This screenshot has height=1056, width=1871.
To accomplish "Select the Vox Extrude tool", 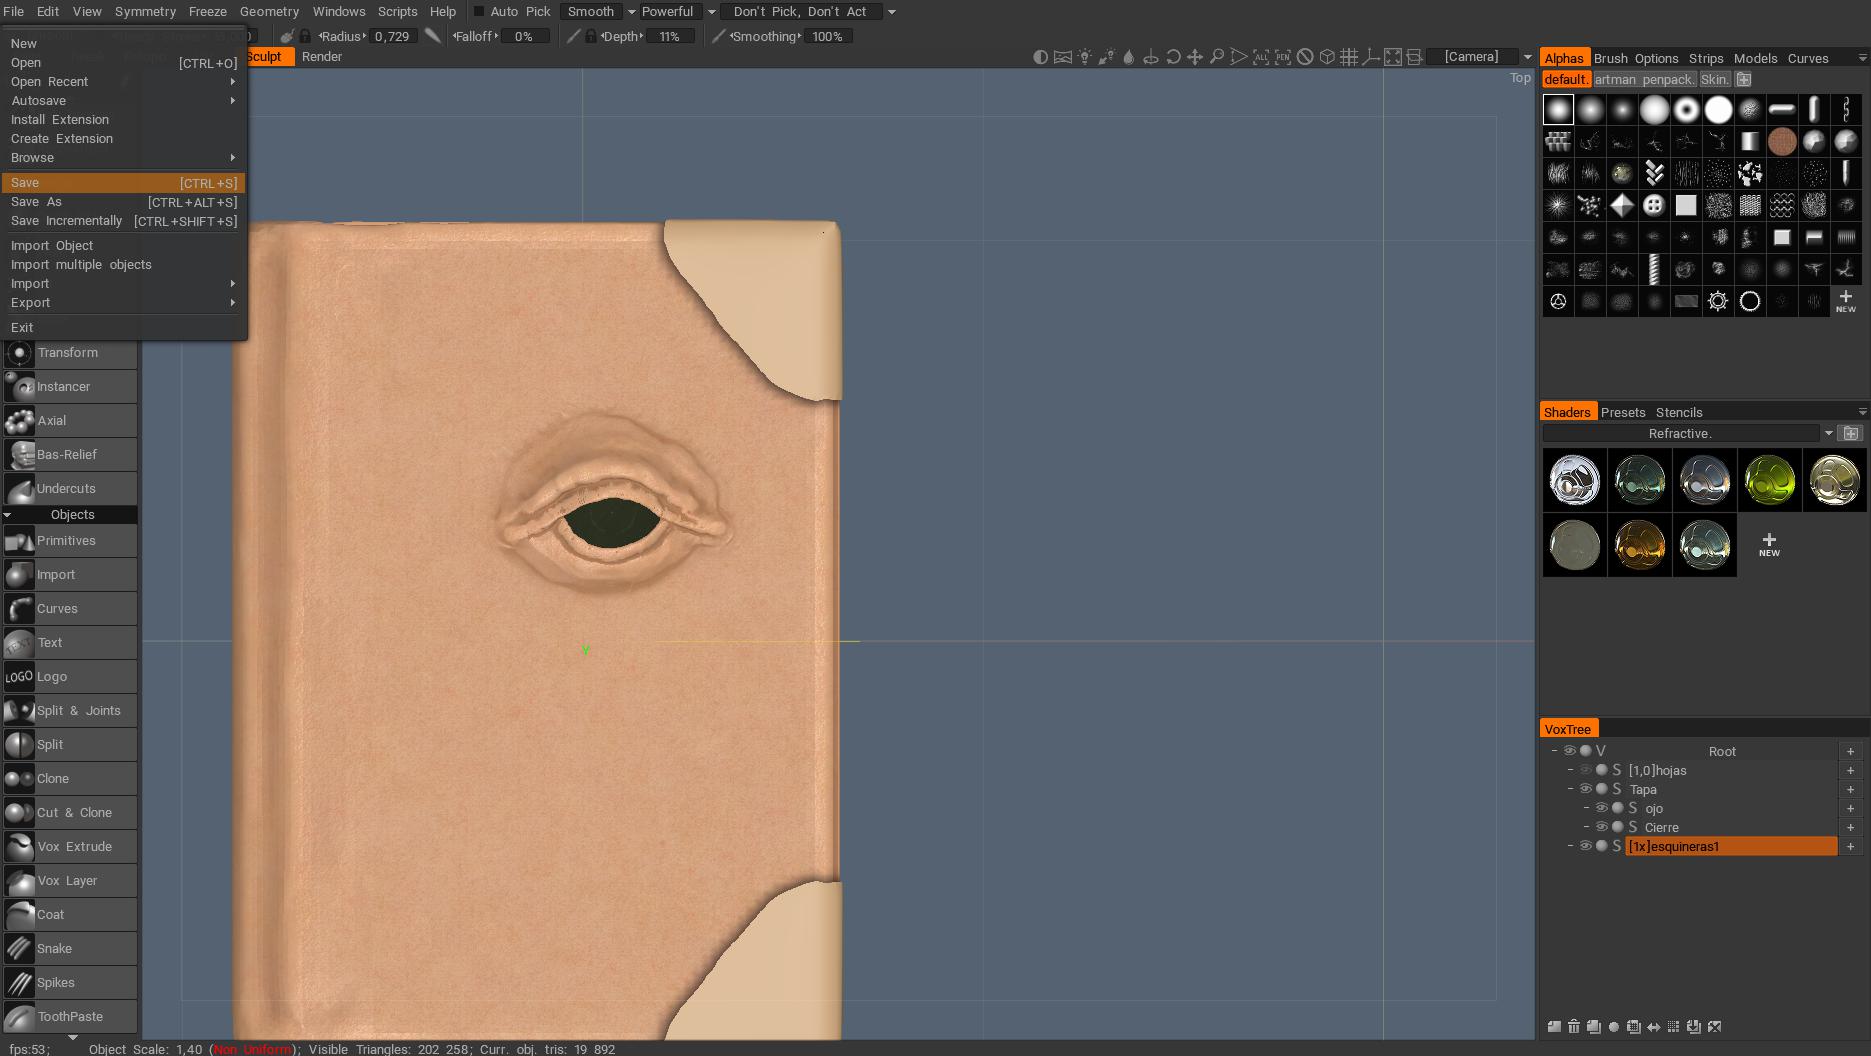I will pyautogui.click(x=69, y=846).
